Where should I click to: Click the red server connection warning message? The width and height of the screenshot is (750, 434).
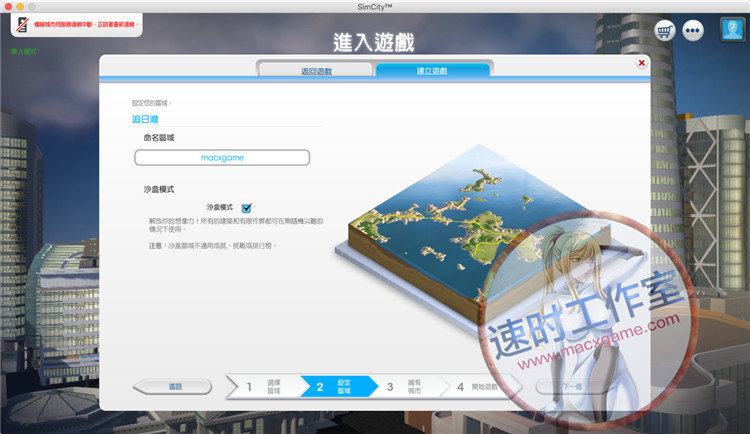tap(85, 24)
